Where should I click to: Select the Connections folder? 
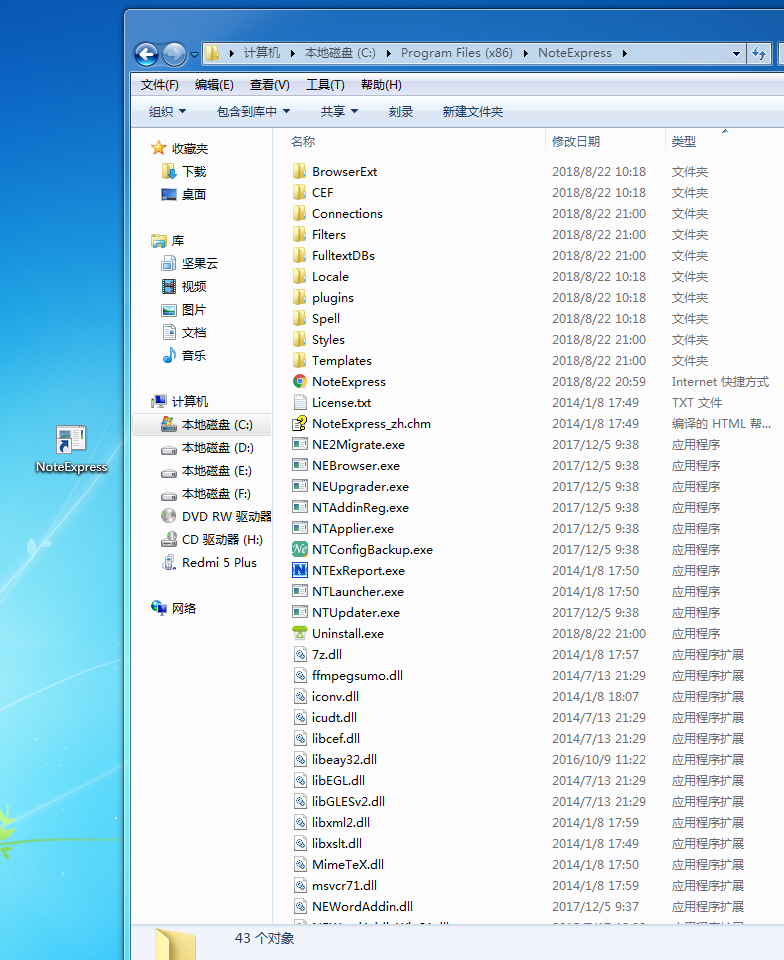coord(337,213)
